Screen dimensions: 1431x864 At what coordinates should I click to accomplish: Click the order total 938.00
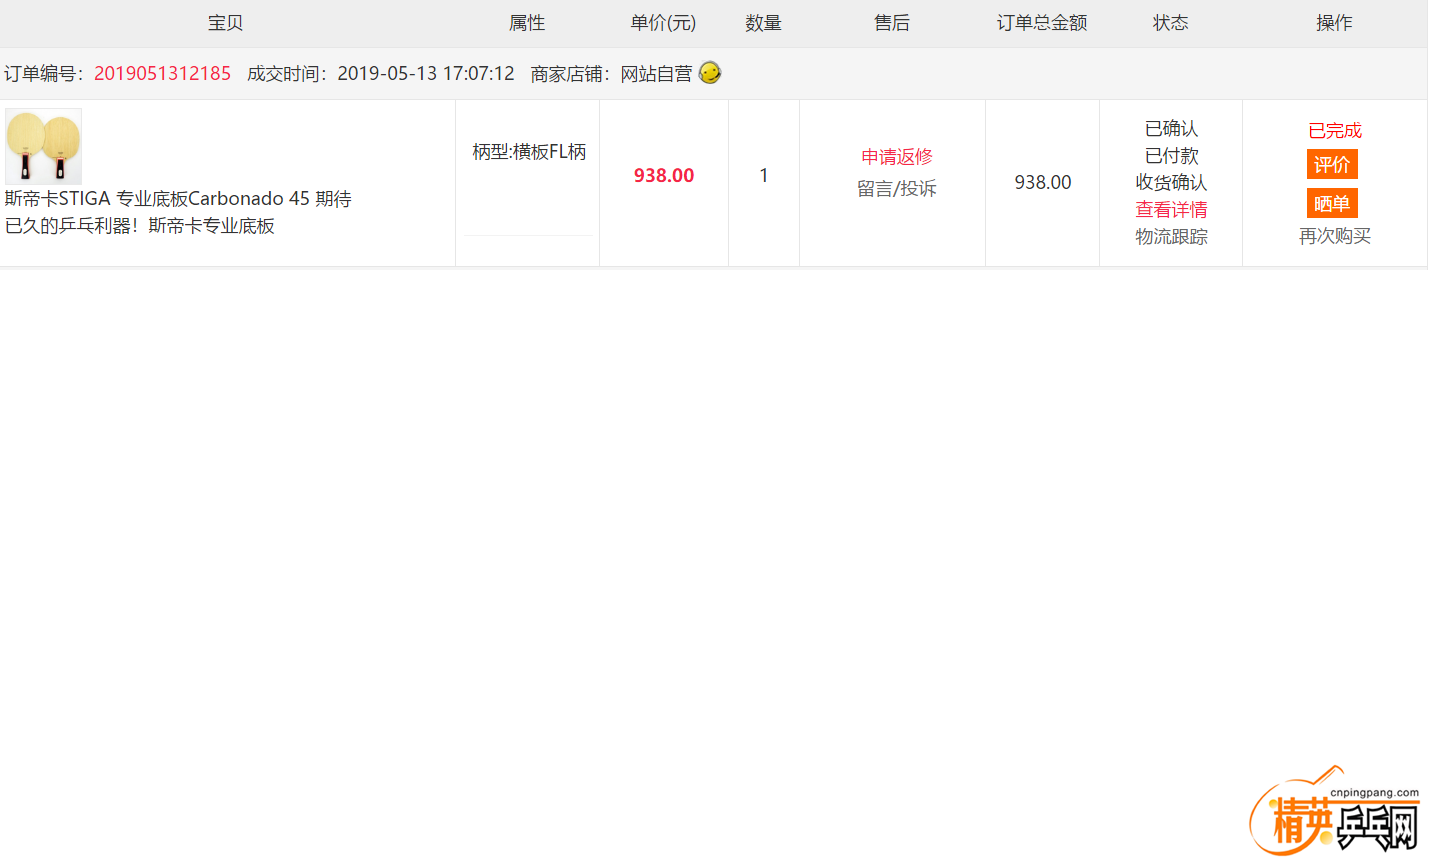[x=1042, y=182]
